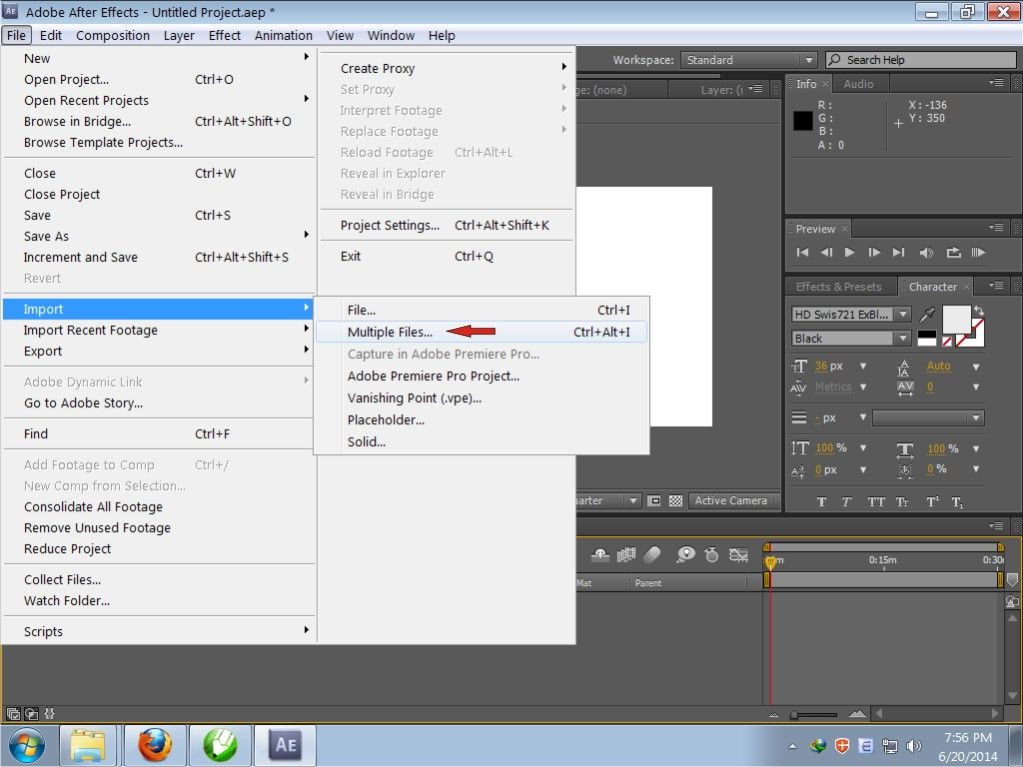Click the Play button in Preview panel
The height and width of the screenshot is (767, 1023).
[849, 252]
